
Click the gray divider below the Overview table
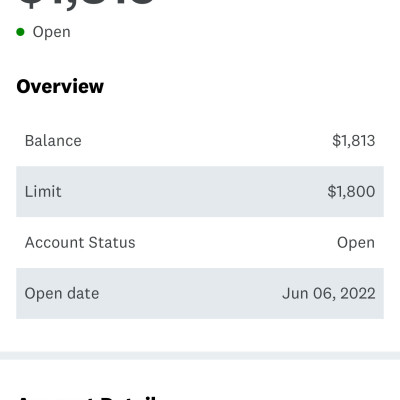pos(200,356)
